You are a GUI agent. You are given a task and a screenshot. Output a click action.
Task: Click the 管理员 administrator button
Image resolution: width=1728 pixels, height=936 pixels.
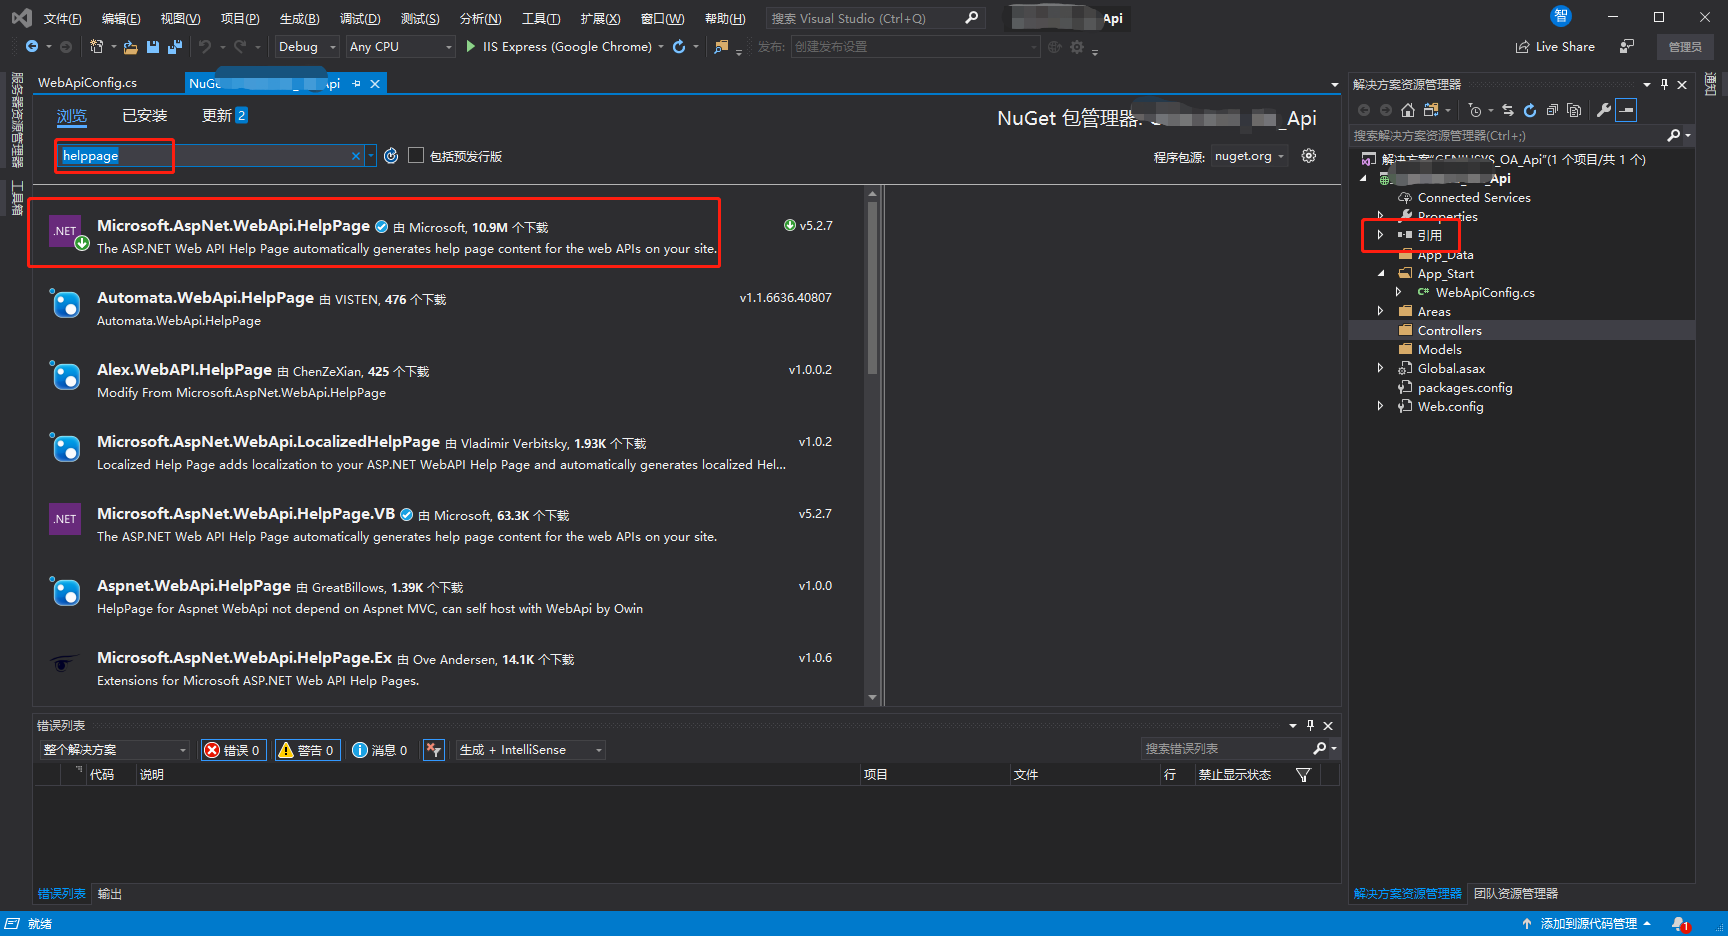1685,47
